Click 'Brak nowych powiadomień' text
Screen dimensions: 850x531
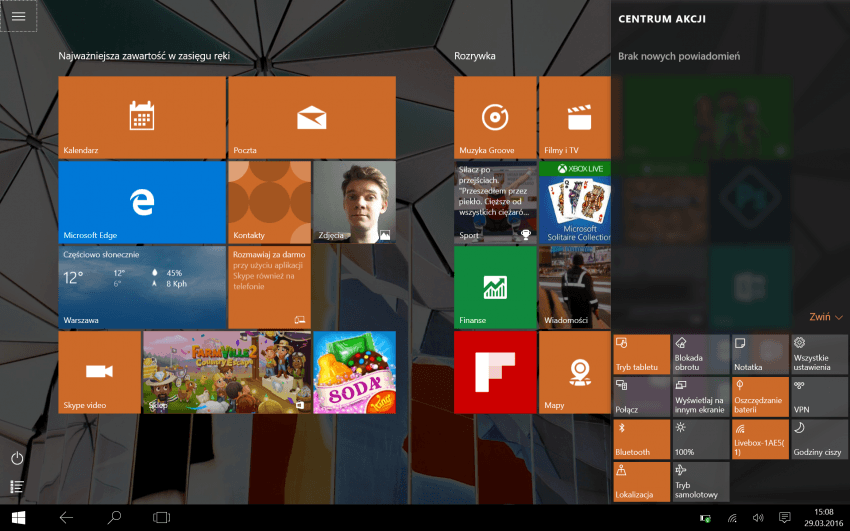pos(679,56)
